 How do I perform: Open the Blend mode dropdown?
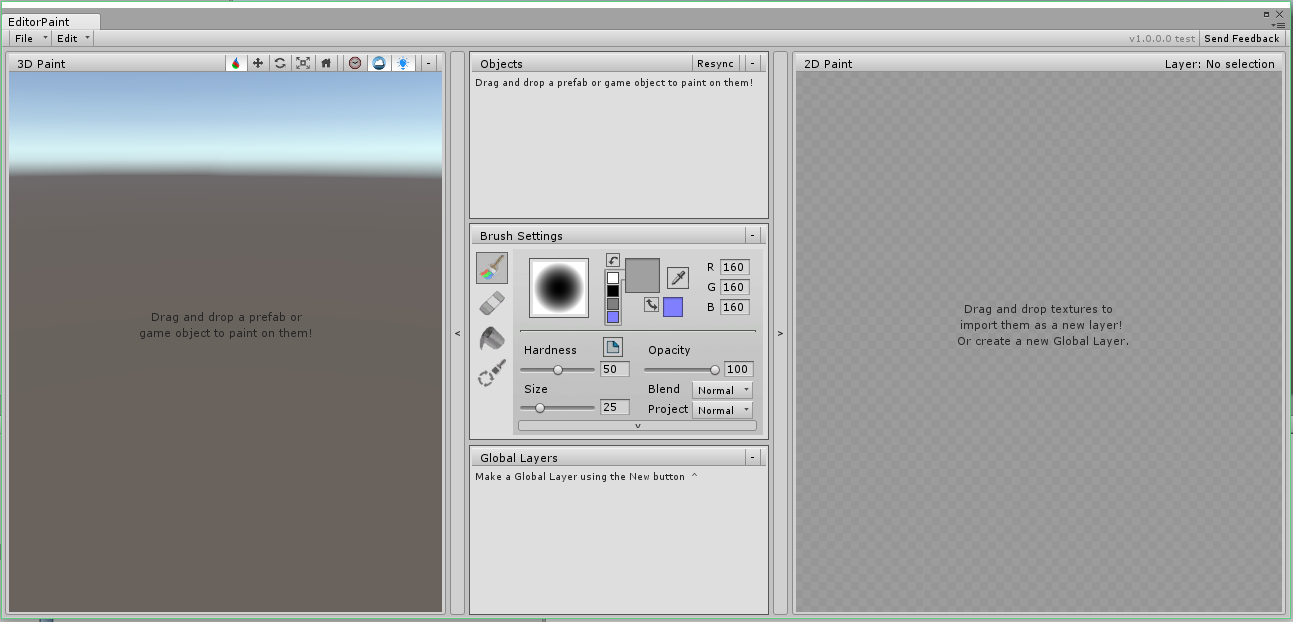point(722,390)
